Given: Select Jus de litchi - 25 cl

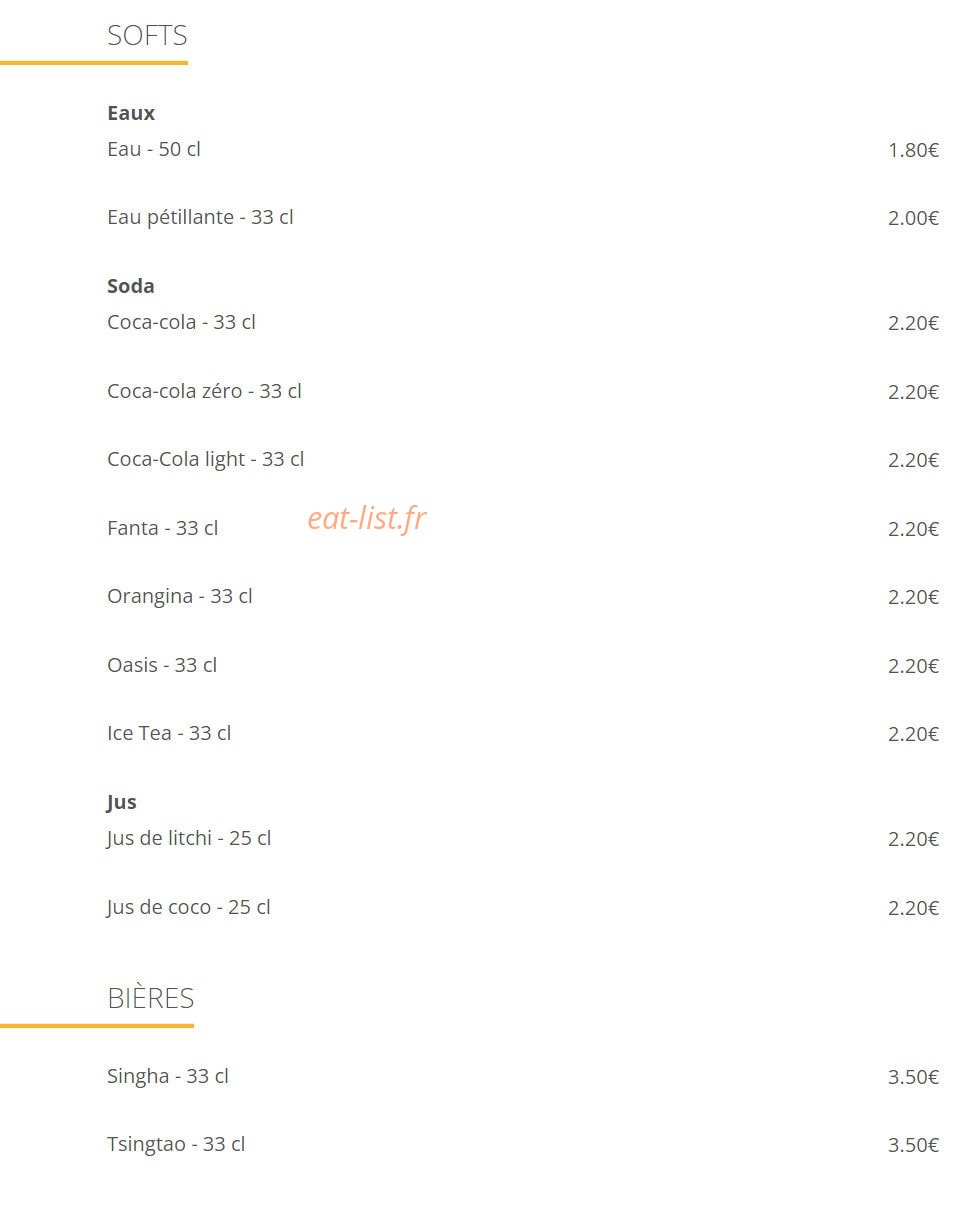Looking at the screenshot, I should [189, 838].
